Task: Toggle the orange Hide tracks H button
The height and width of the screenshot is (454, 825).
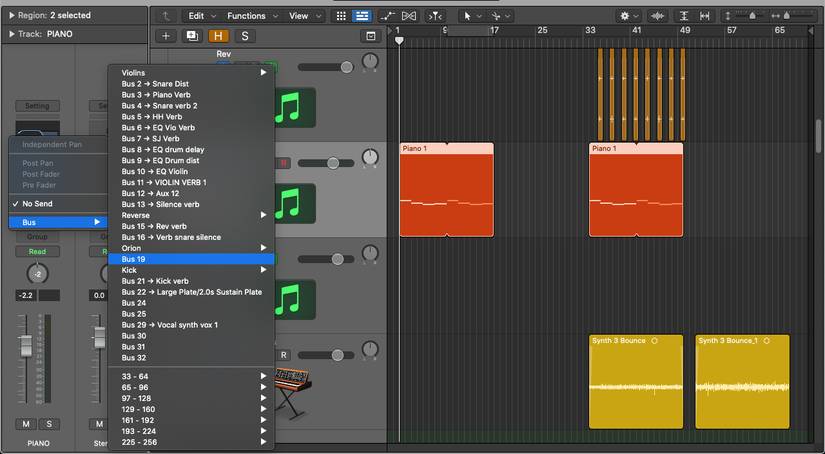Action: coord(218,36)
